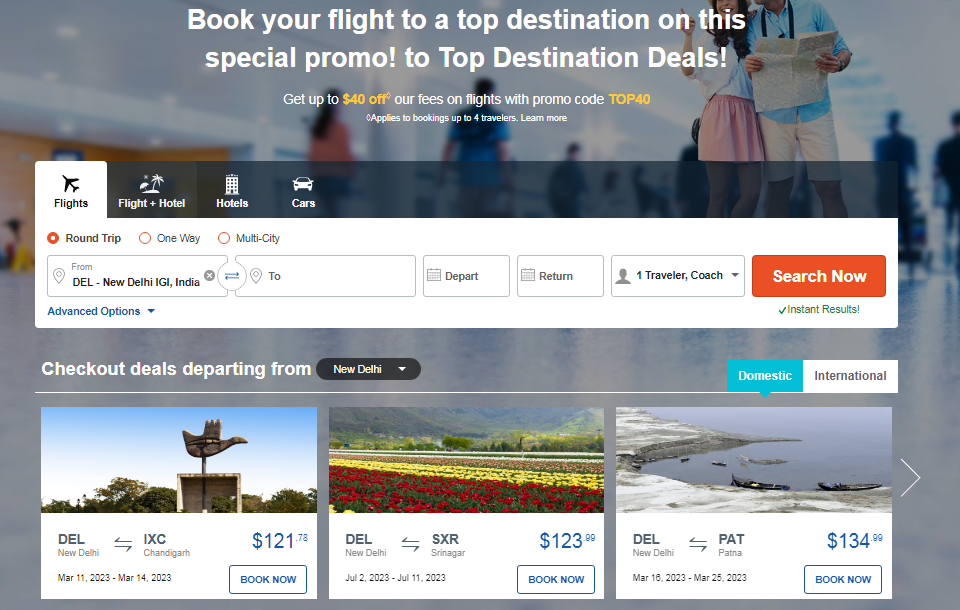Open the Chandigarh deal thumbnail image
This screenshot has height=610, width=960.
click(x=179, y=460)
